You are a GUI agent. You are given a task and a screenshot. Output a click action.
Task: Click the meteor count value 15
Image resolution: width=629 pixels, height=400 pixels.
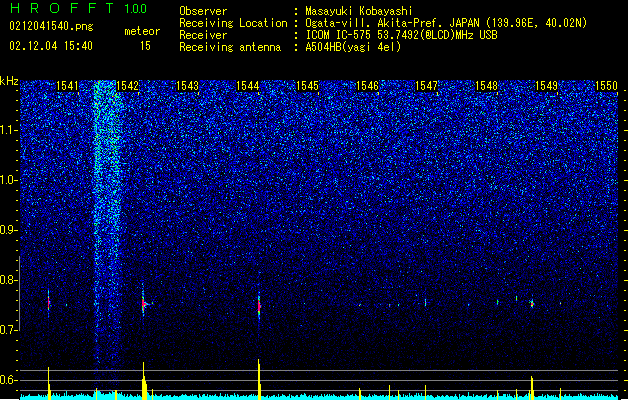point(145,46)
